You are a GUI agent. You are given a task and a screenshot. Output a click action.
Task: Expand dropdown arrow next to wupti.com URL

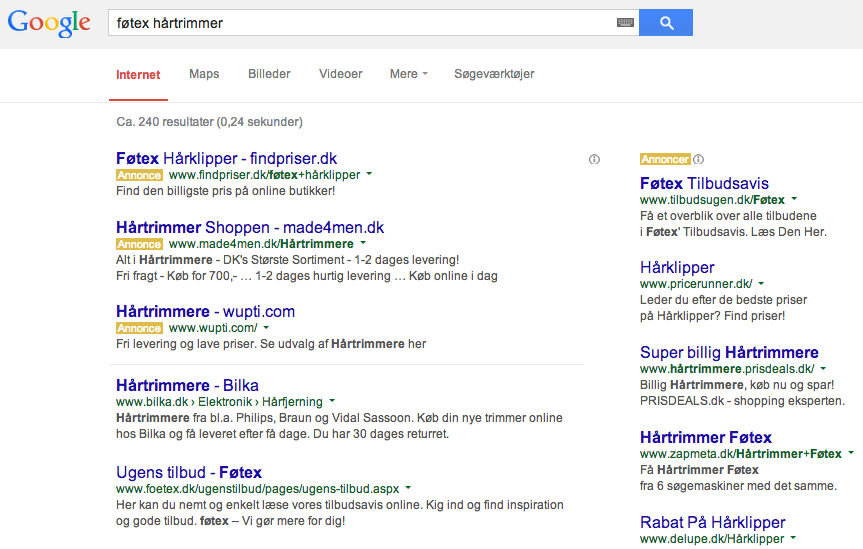(x=266, y=327)
